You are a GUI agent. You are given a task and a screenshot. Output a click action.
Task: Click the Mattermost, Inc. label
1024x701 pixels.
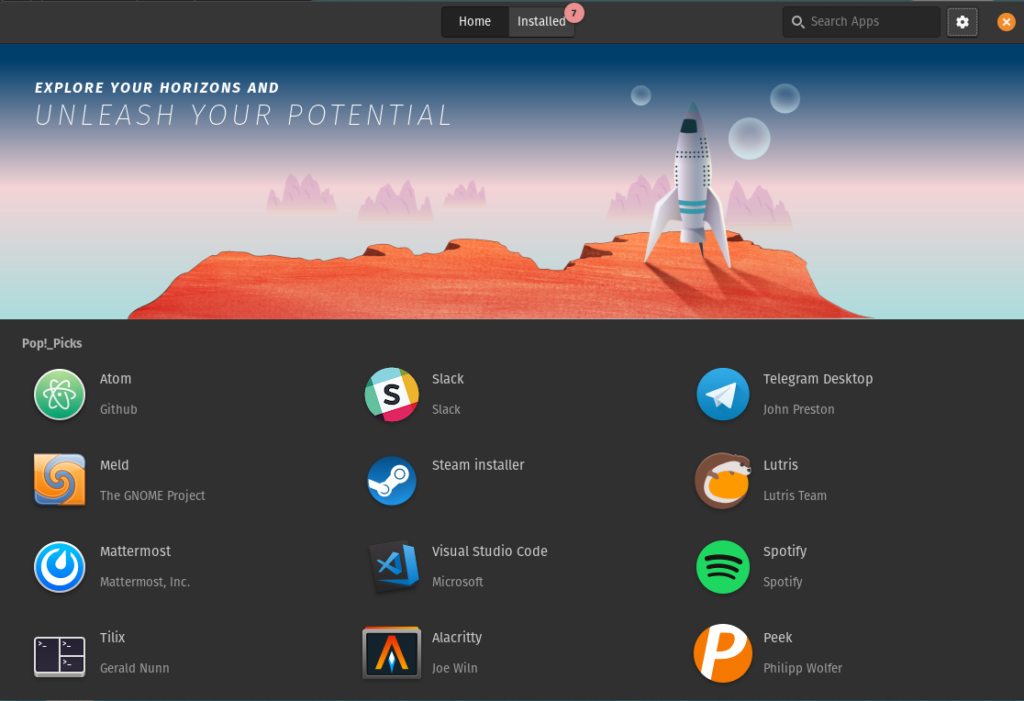pyautogui.click(x=145, y=582)
